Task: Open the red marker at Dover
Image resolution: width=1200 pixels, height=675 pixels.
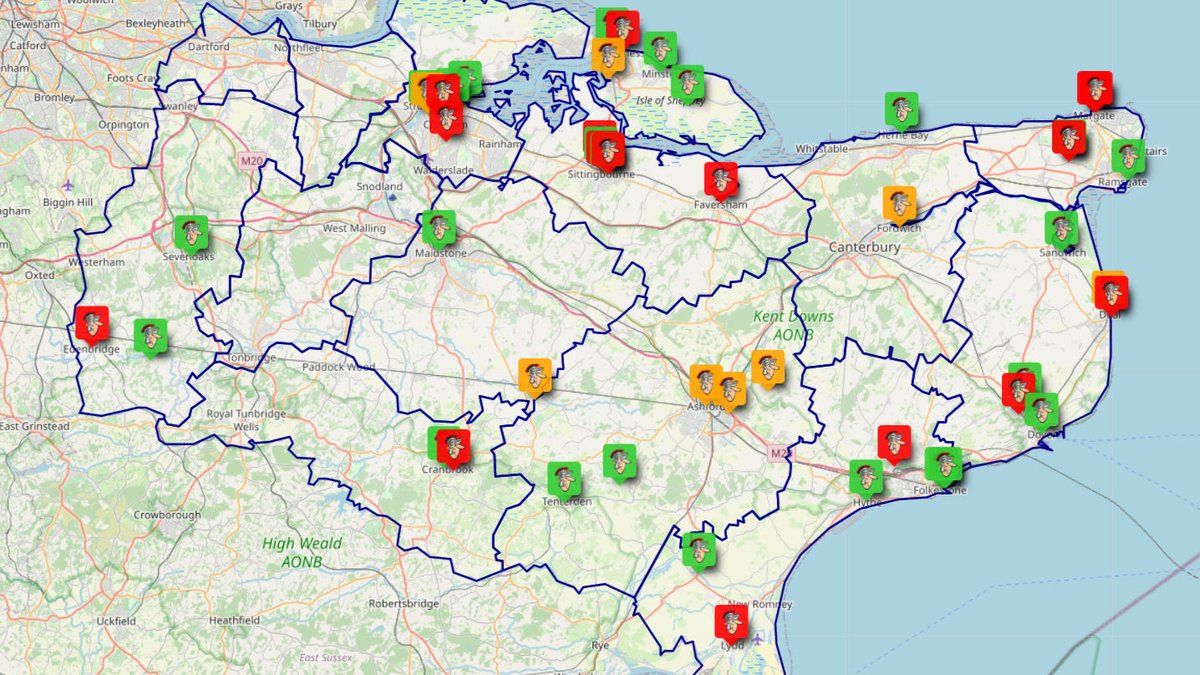Action: (x=1019, y=389)
